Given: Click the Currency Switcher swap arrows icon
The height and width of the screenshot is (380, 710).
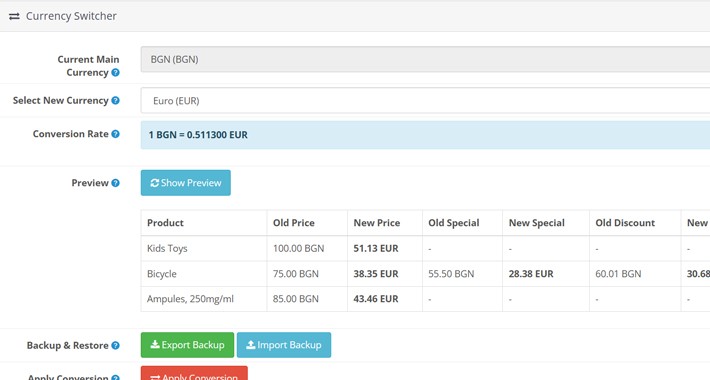Looking at the screenshot, I should (14, 16).
